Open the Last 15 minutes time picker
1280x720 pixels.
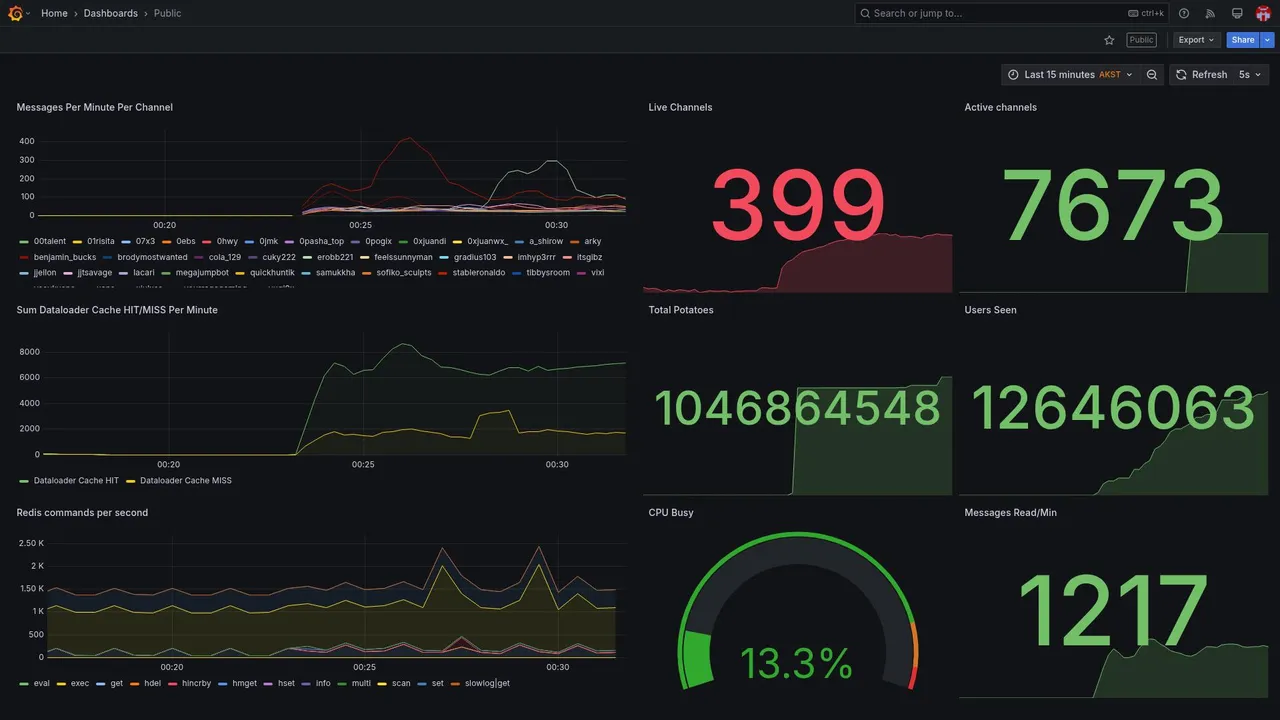[1070, 75]
